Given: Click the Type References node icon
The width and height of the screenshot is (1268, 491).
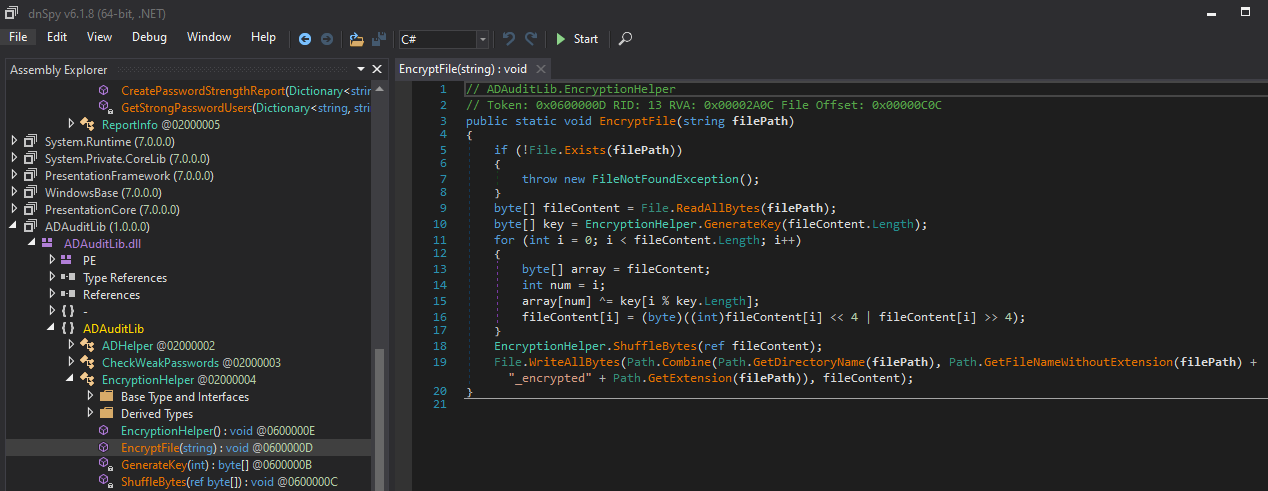Looking at the screenshot, I should coord(67,277).
